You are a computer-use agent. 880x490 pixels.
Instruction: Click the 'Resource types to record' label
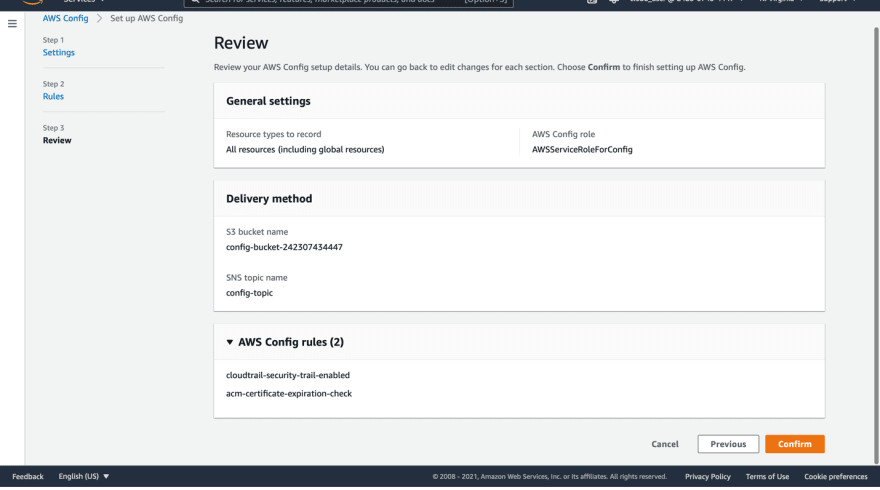tap(274, 134)
